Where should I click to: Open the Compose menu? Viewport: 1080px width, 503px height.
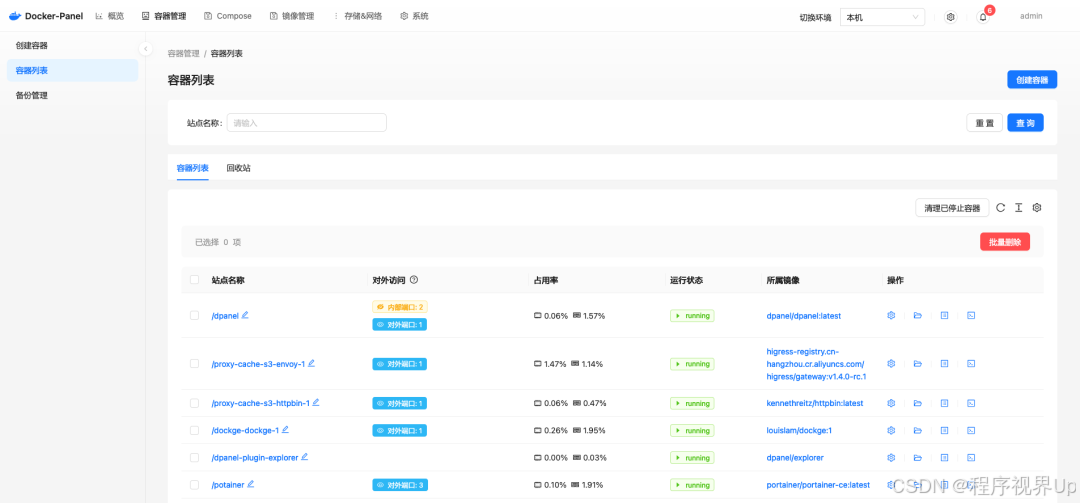point(228,16)
